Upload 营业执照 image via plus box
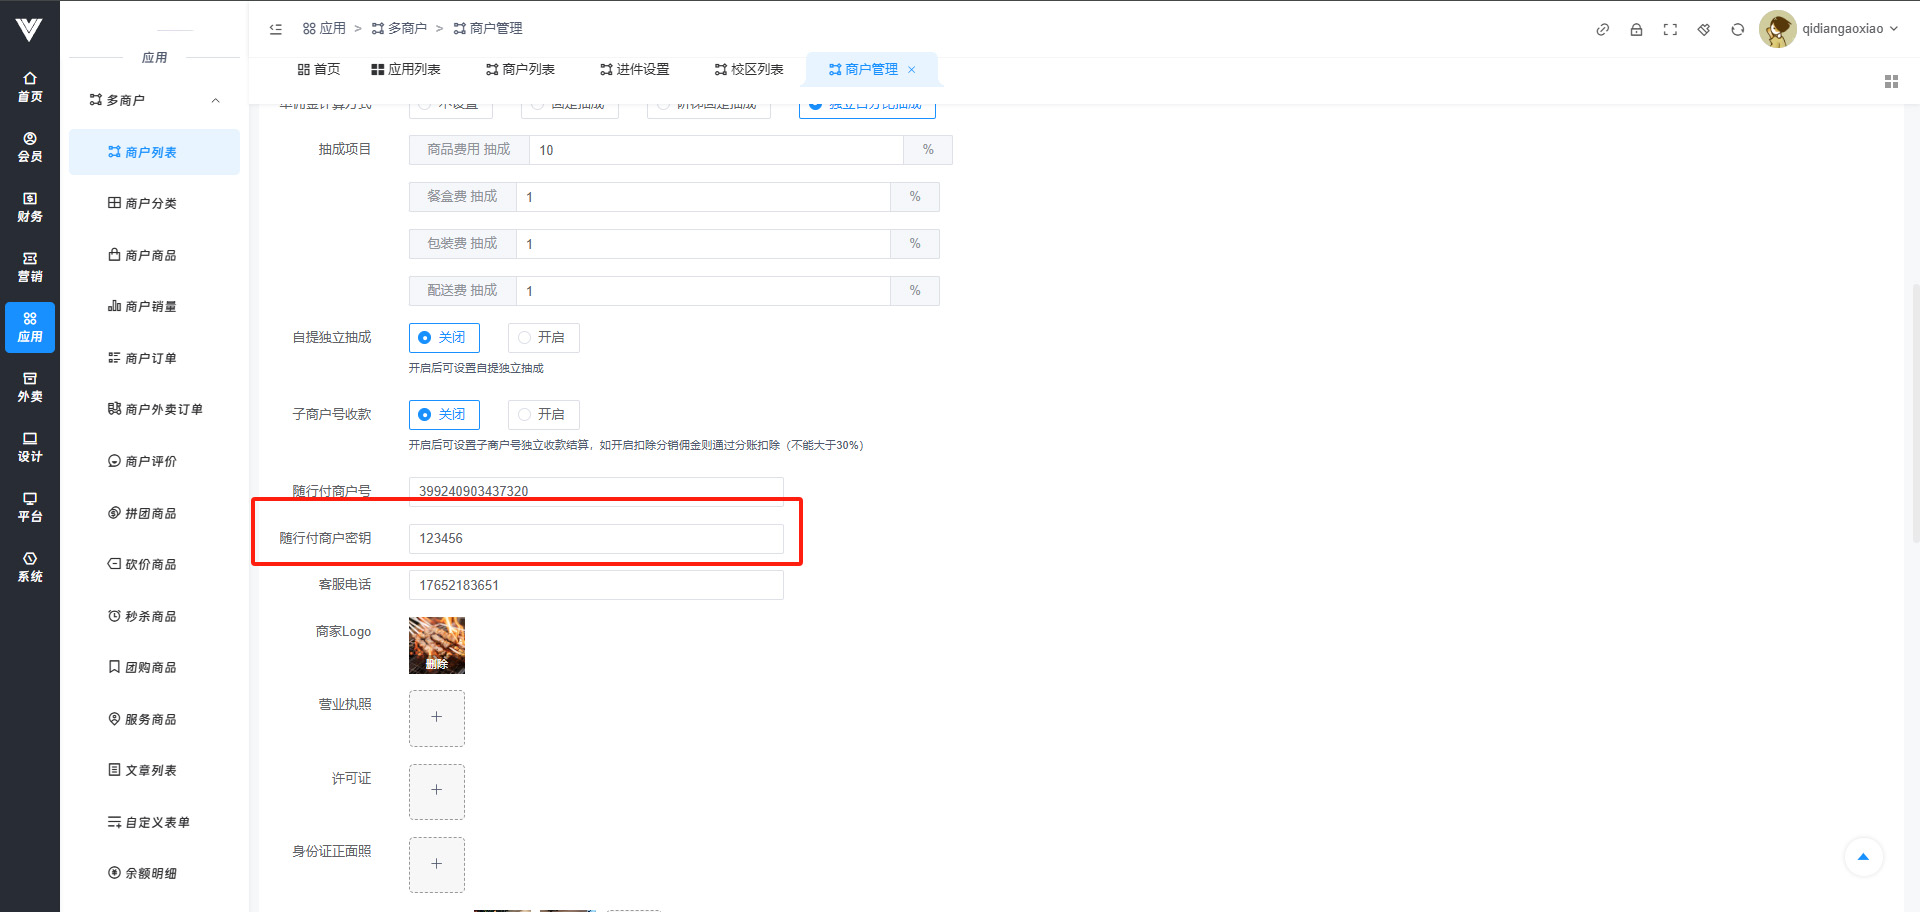The width and height of the screenshot is (1920, 912). click(436, 718)
